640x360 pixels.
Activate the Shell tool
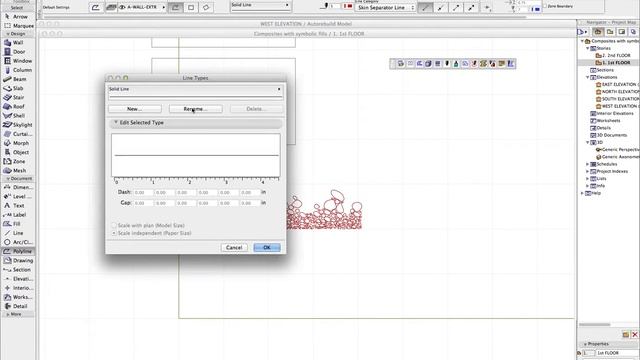(18, 116)
